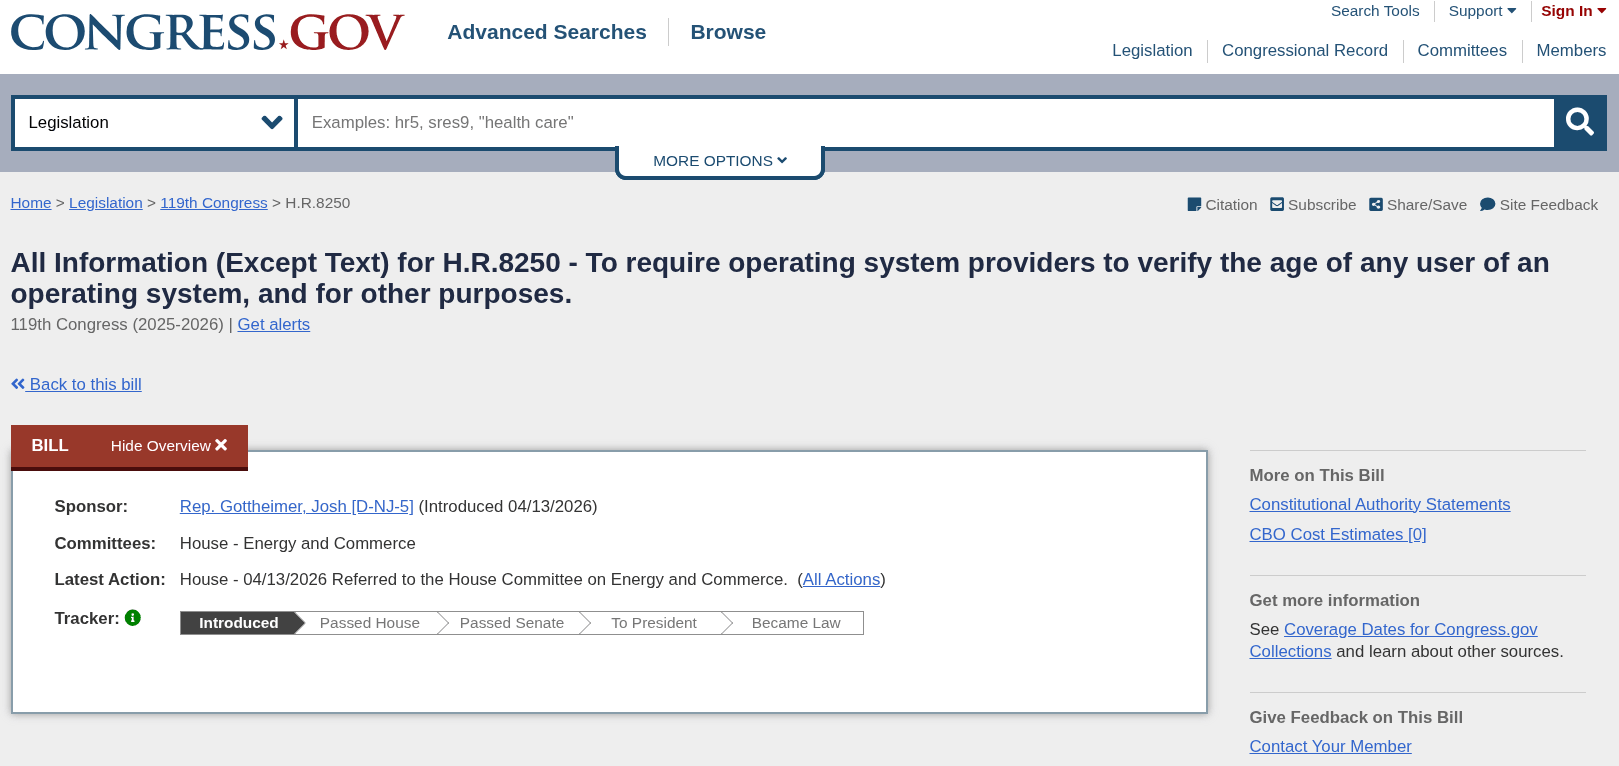Go to Search Tools
This screenshot has width=1619, height=766.
click(x=1375, y=11)
